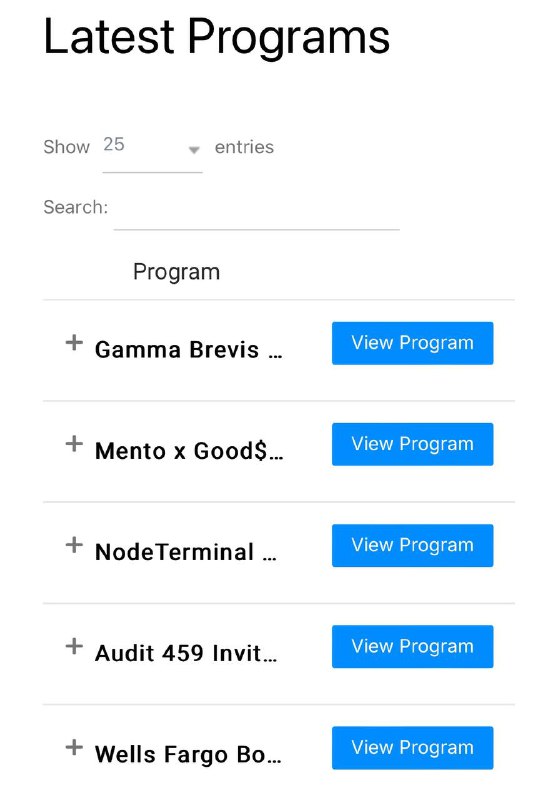Expand the Gamma Brevis row details
Viewport: 558px width, 800px height.
pyautogui.click(x=74, y=342)
